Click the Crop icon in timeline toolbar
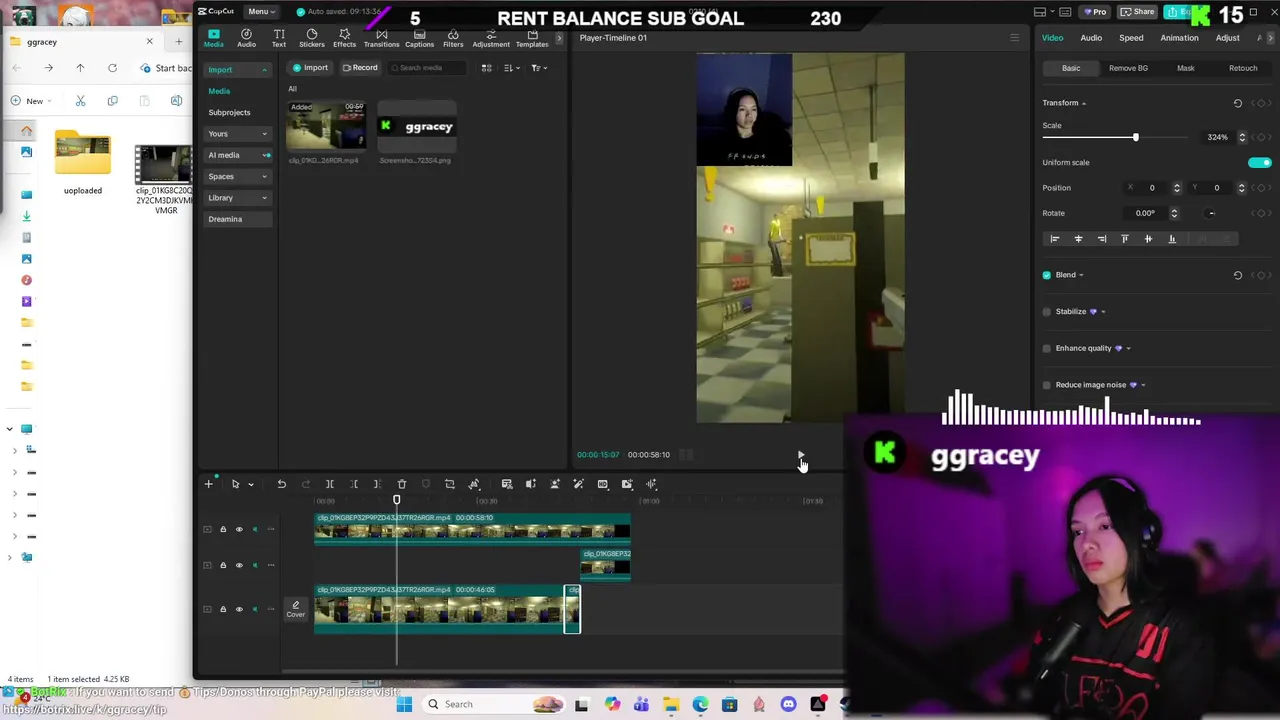 coord(450,484)
